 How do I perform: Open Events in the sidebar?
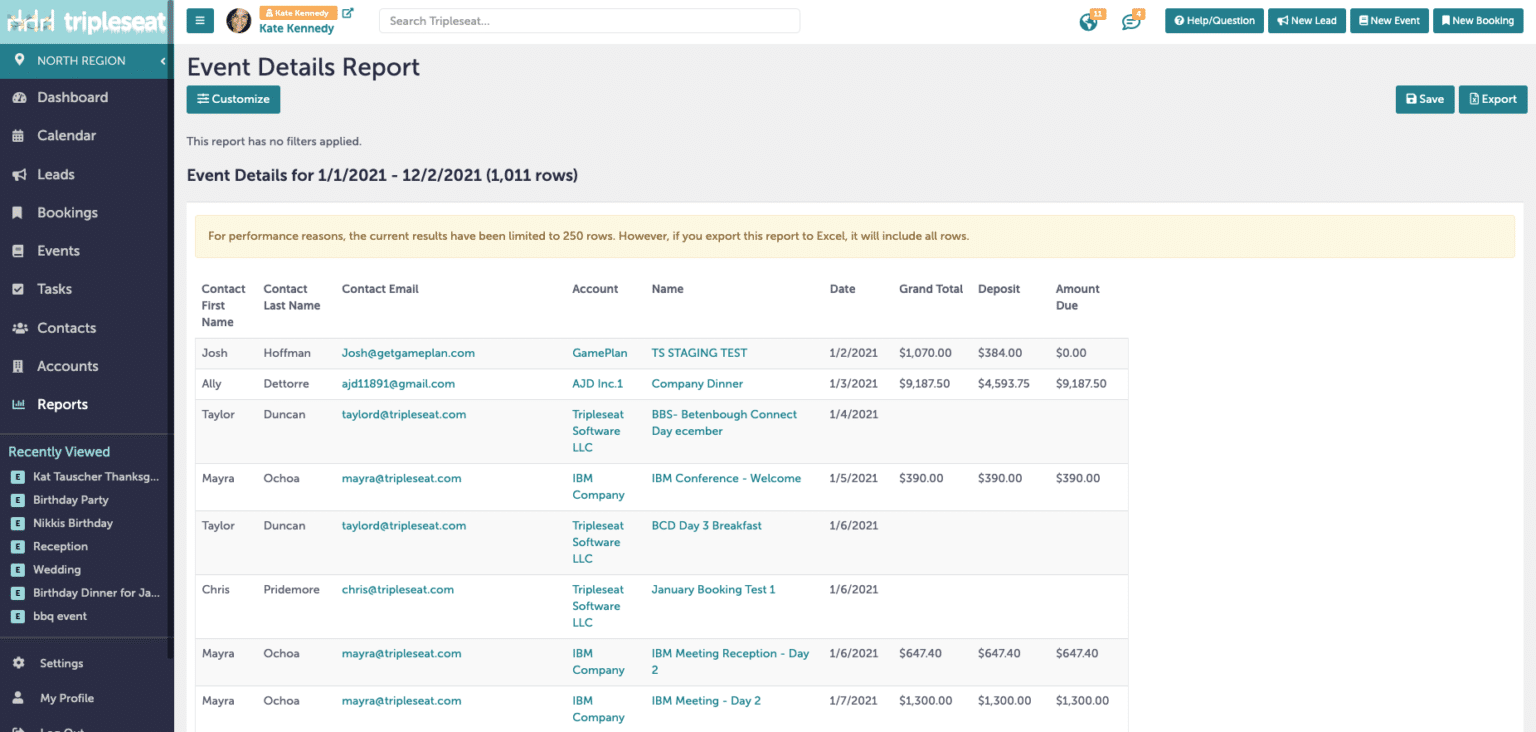(58, 251)
